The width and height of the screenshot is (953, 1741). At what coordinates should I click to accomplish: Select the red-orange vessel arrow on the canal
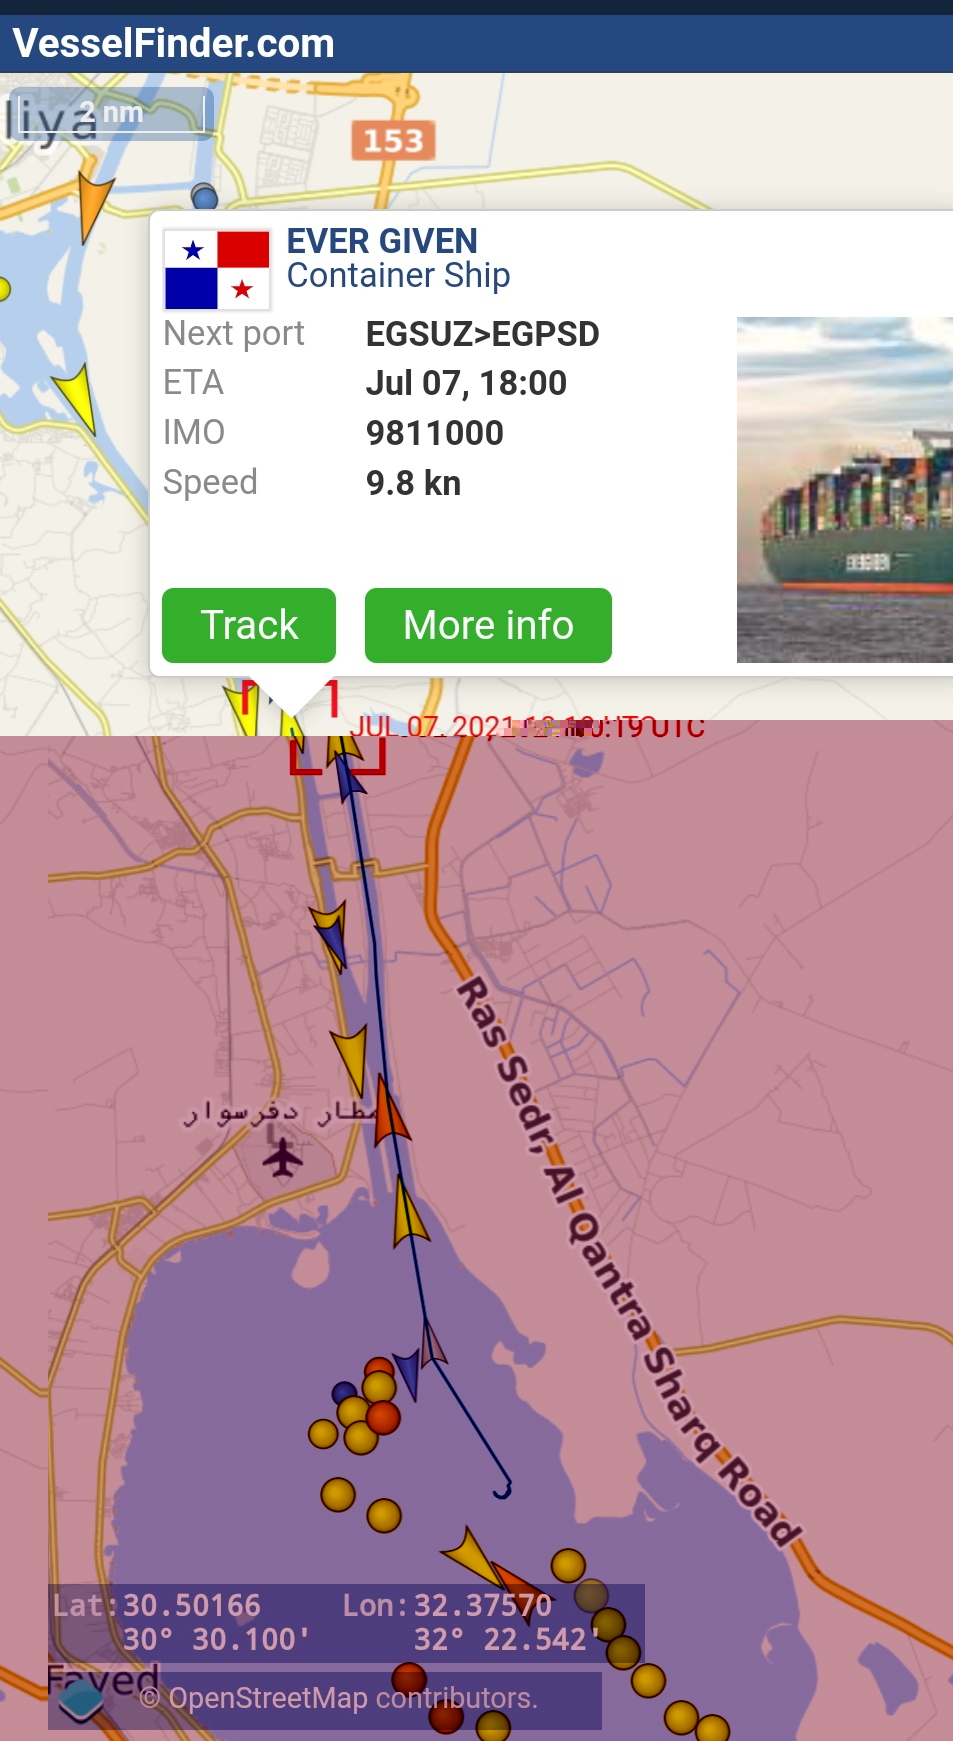[x=389, y=1112]
